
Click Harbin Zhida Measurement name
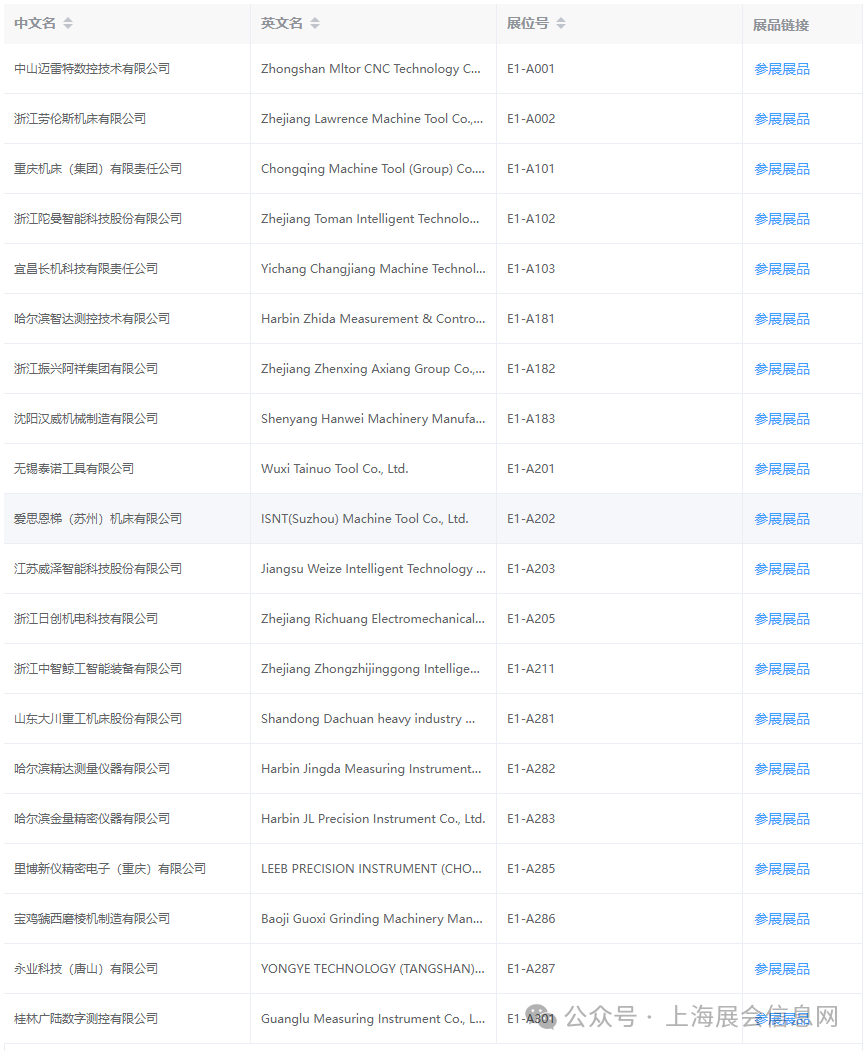(373, 318)
